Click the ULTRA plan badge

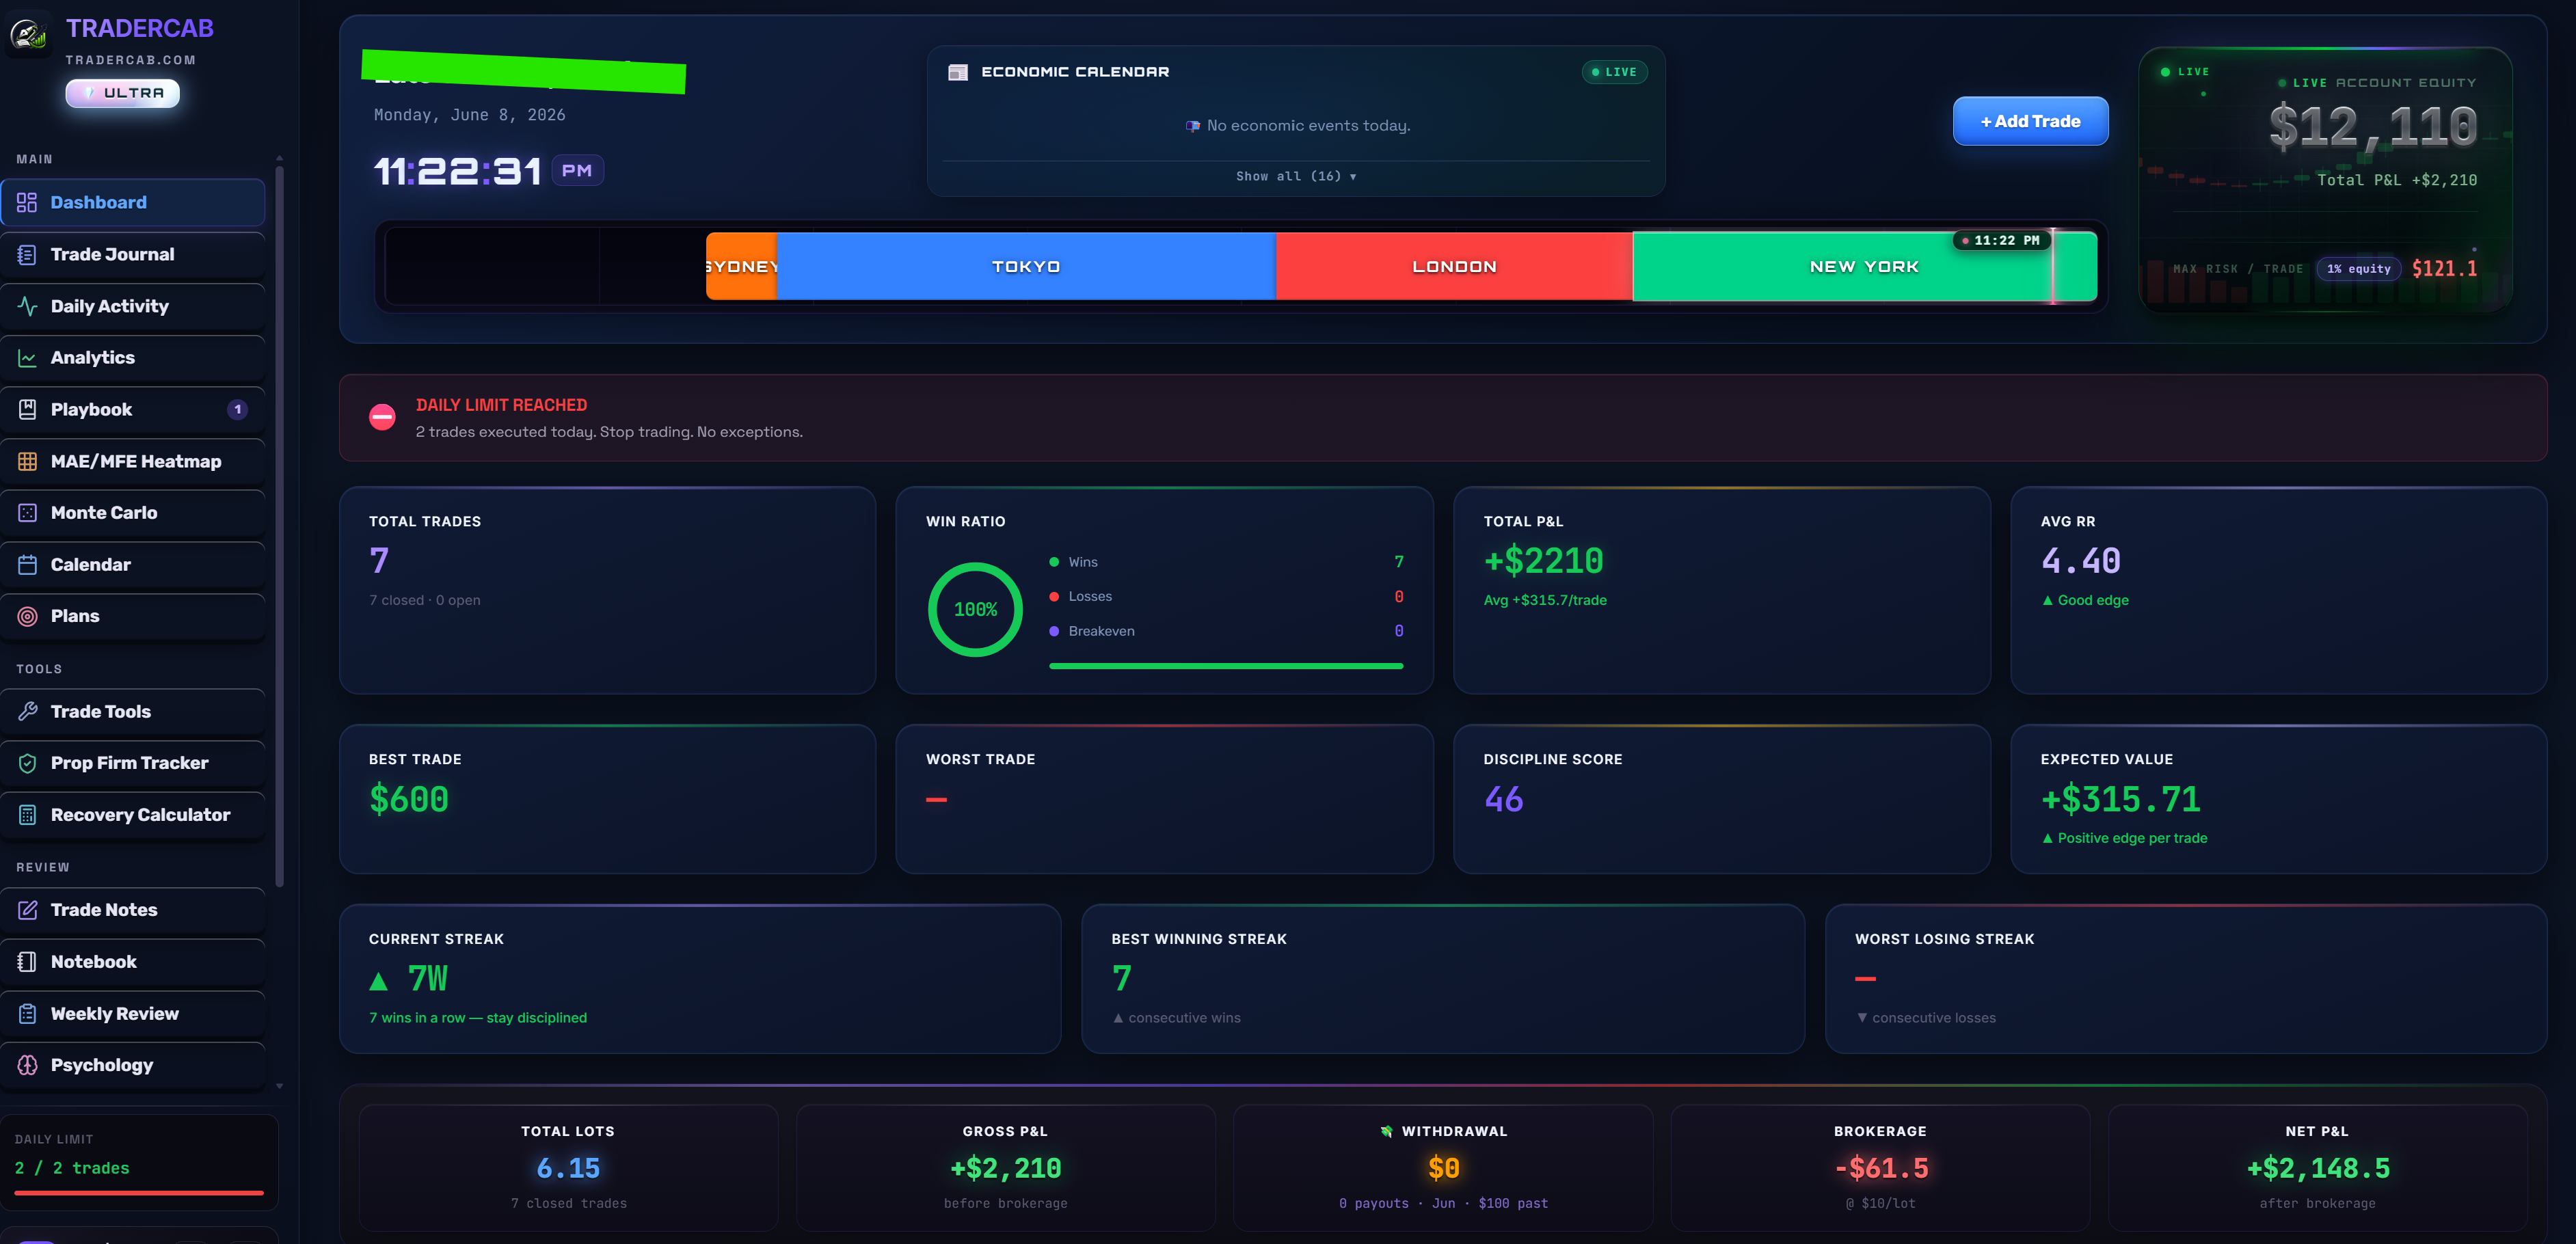click(122, 93)
